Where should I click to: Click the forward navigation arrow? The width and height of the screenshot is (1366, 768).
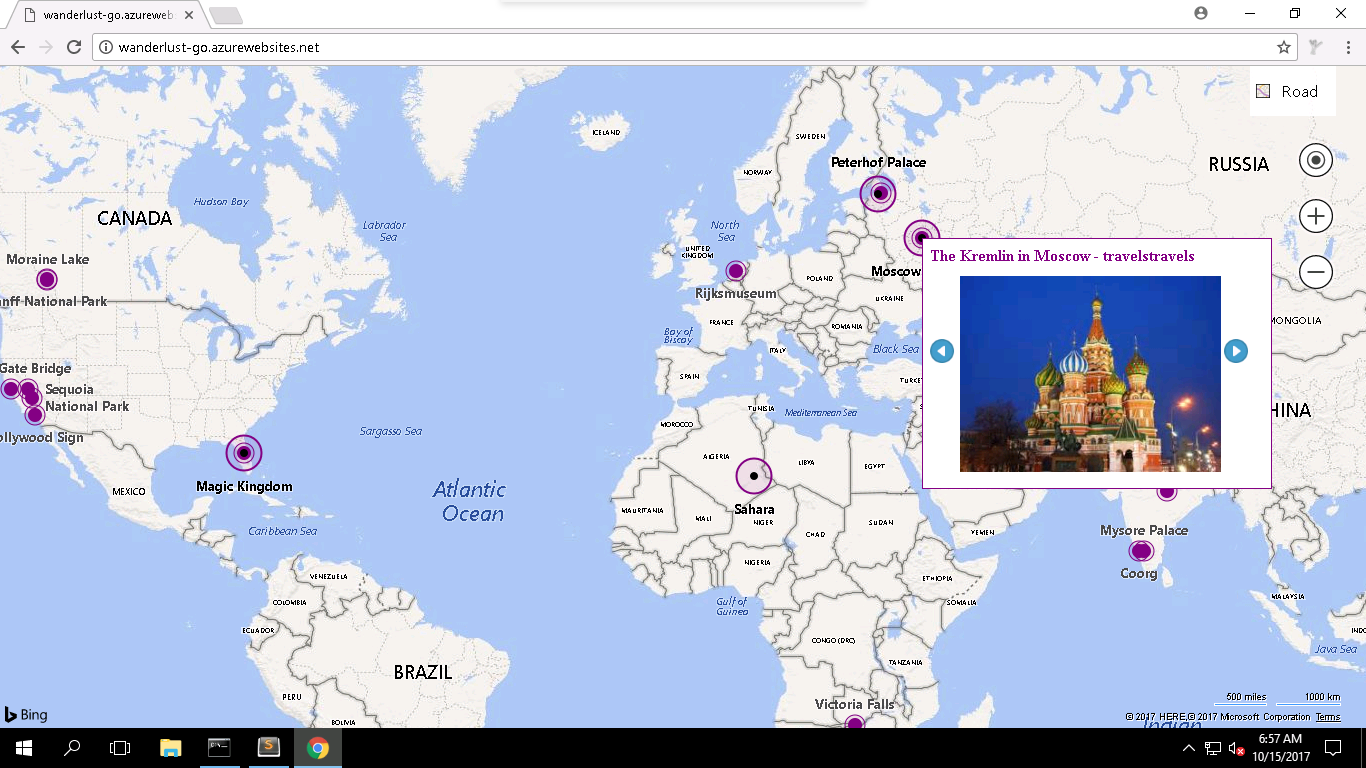point(46,47)
